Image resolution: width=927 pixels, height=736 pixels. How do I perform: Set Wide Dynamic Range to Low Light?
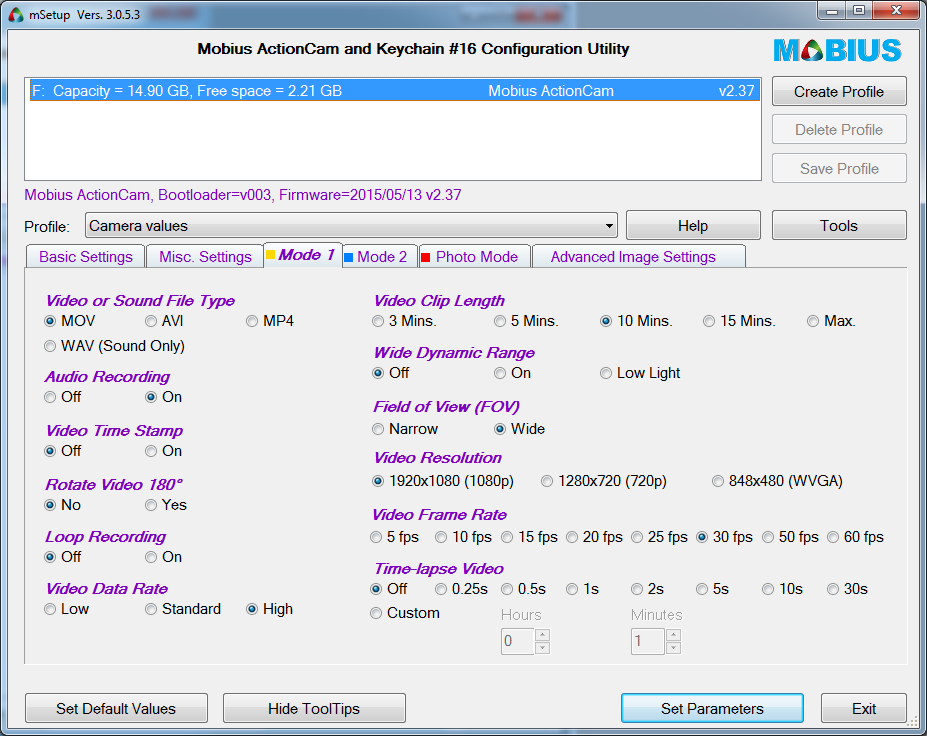click(640, 373)
